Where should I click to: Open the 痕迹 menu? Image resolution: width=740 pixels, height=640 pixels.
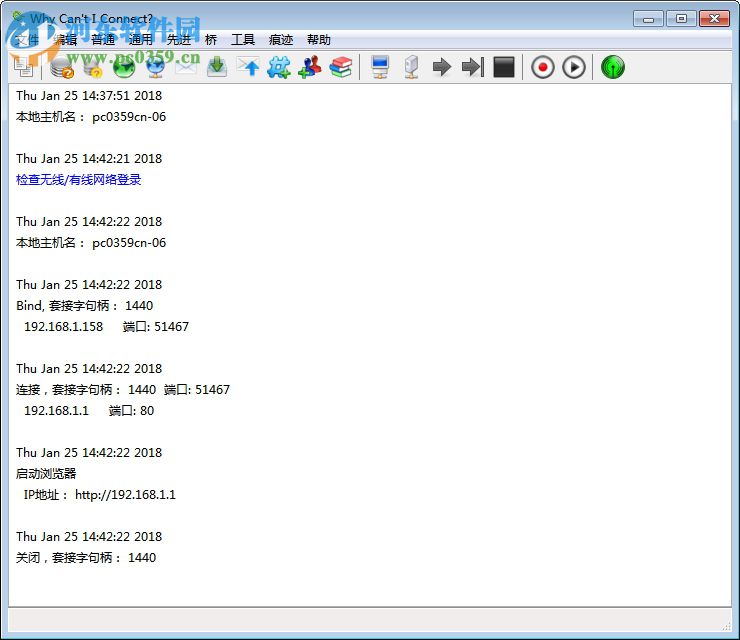coord(281,40)
